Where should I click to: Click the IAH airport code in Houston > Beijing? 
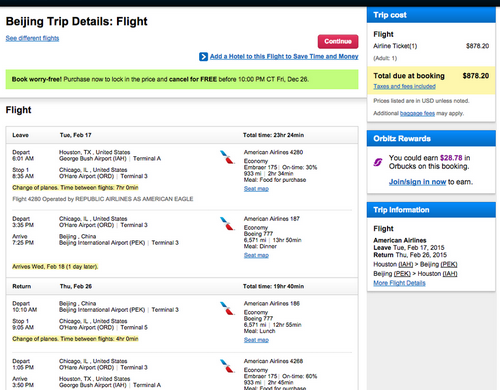[406, 264]
